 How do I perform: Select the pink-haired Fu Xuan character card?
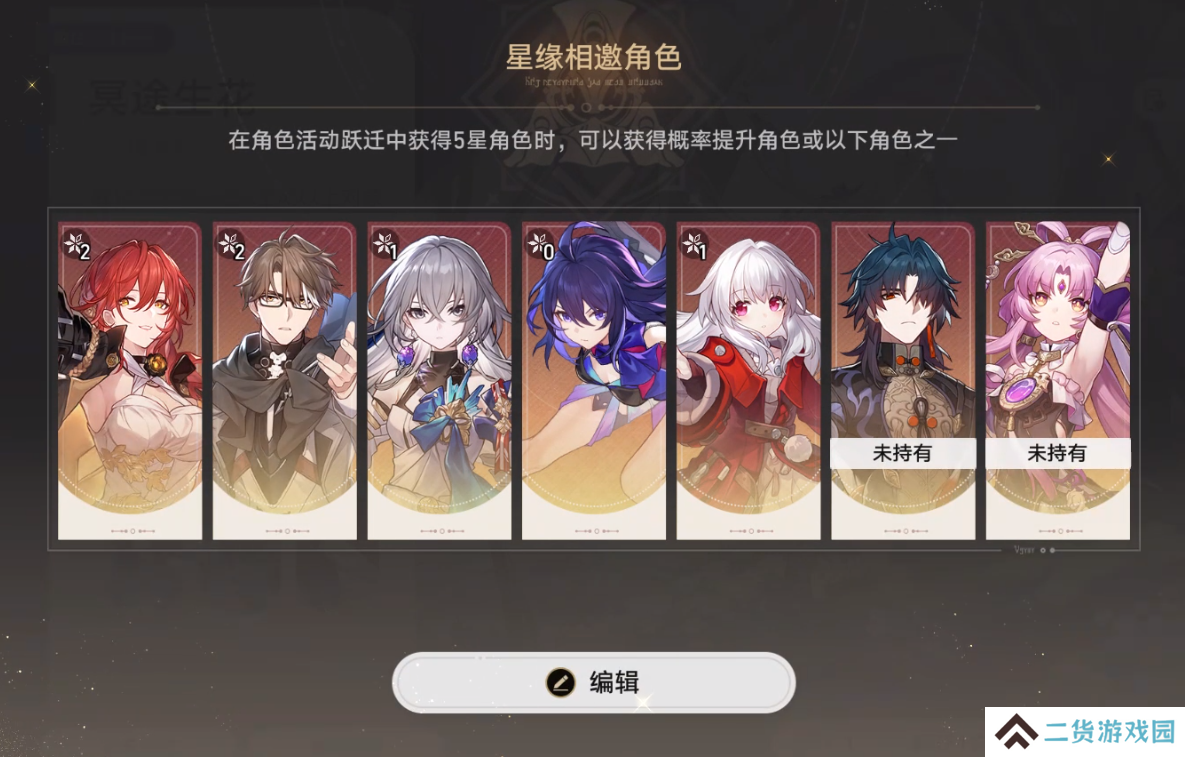point(1058,380)
